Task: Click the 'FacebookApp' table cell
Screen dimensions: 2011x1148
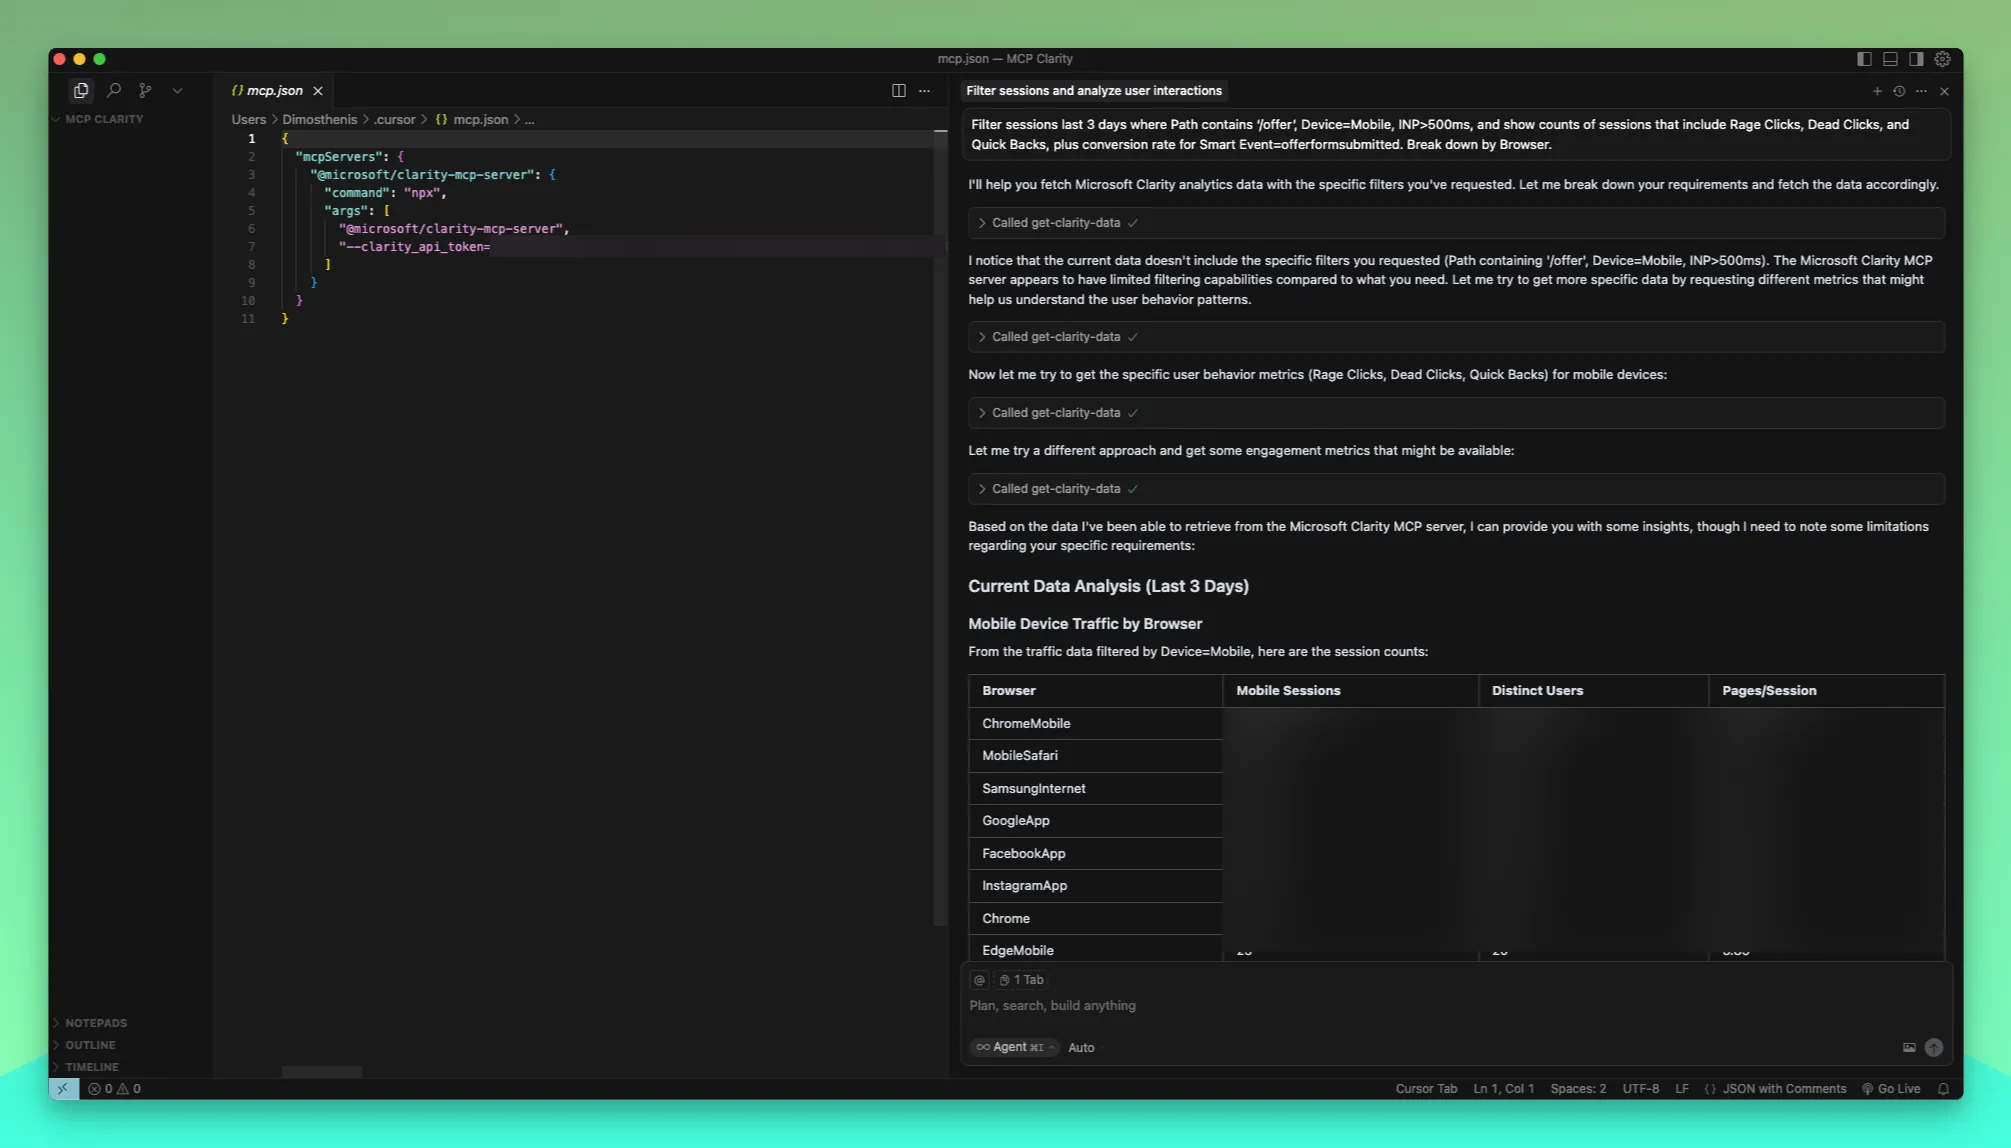Action: coord(1095,854)
